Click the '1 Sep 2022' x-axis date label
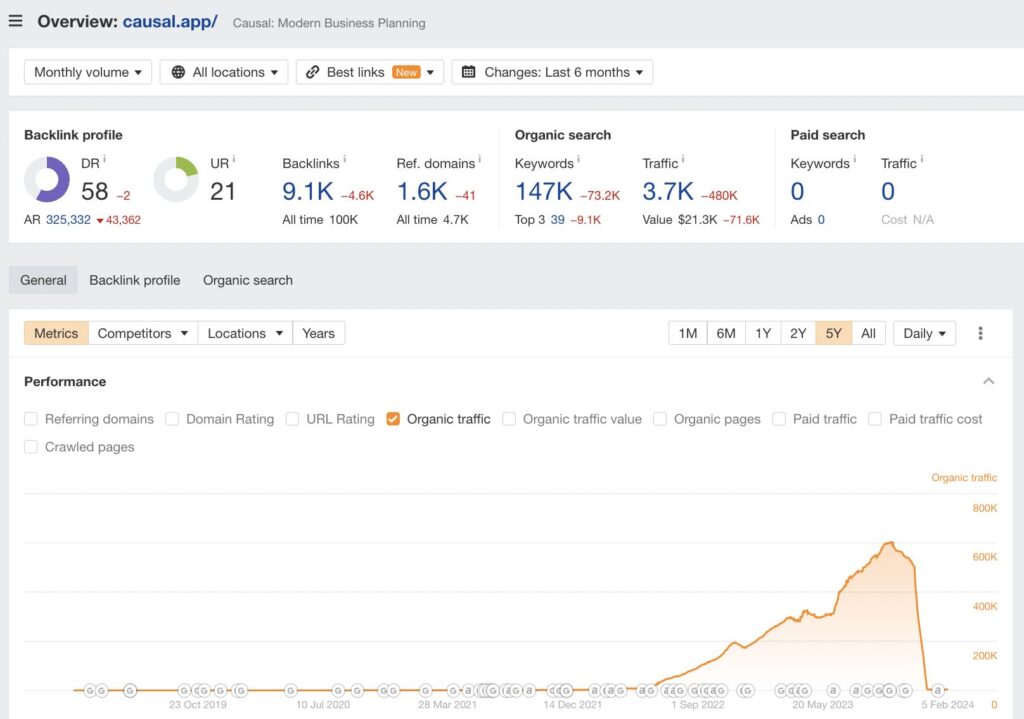Viewport: 1024px width, 719px height. (697, 705)
